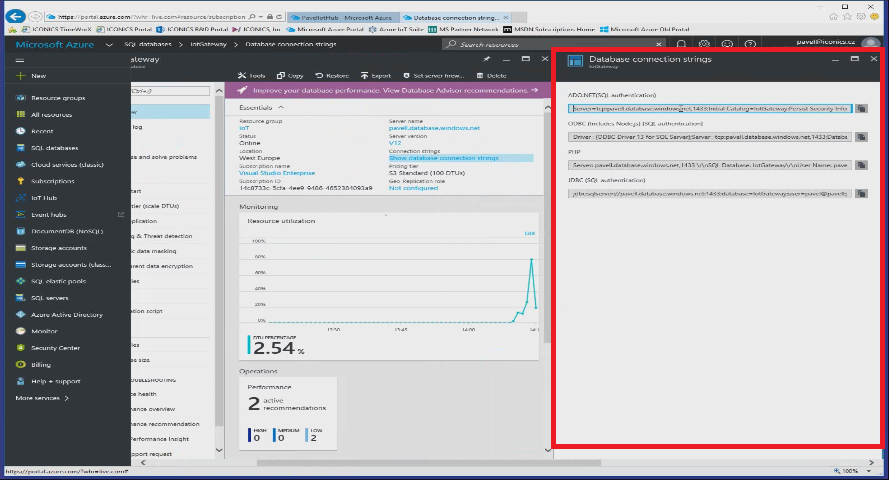
Task: Click the Restore toolbar button
Action: point(332,76)
